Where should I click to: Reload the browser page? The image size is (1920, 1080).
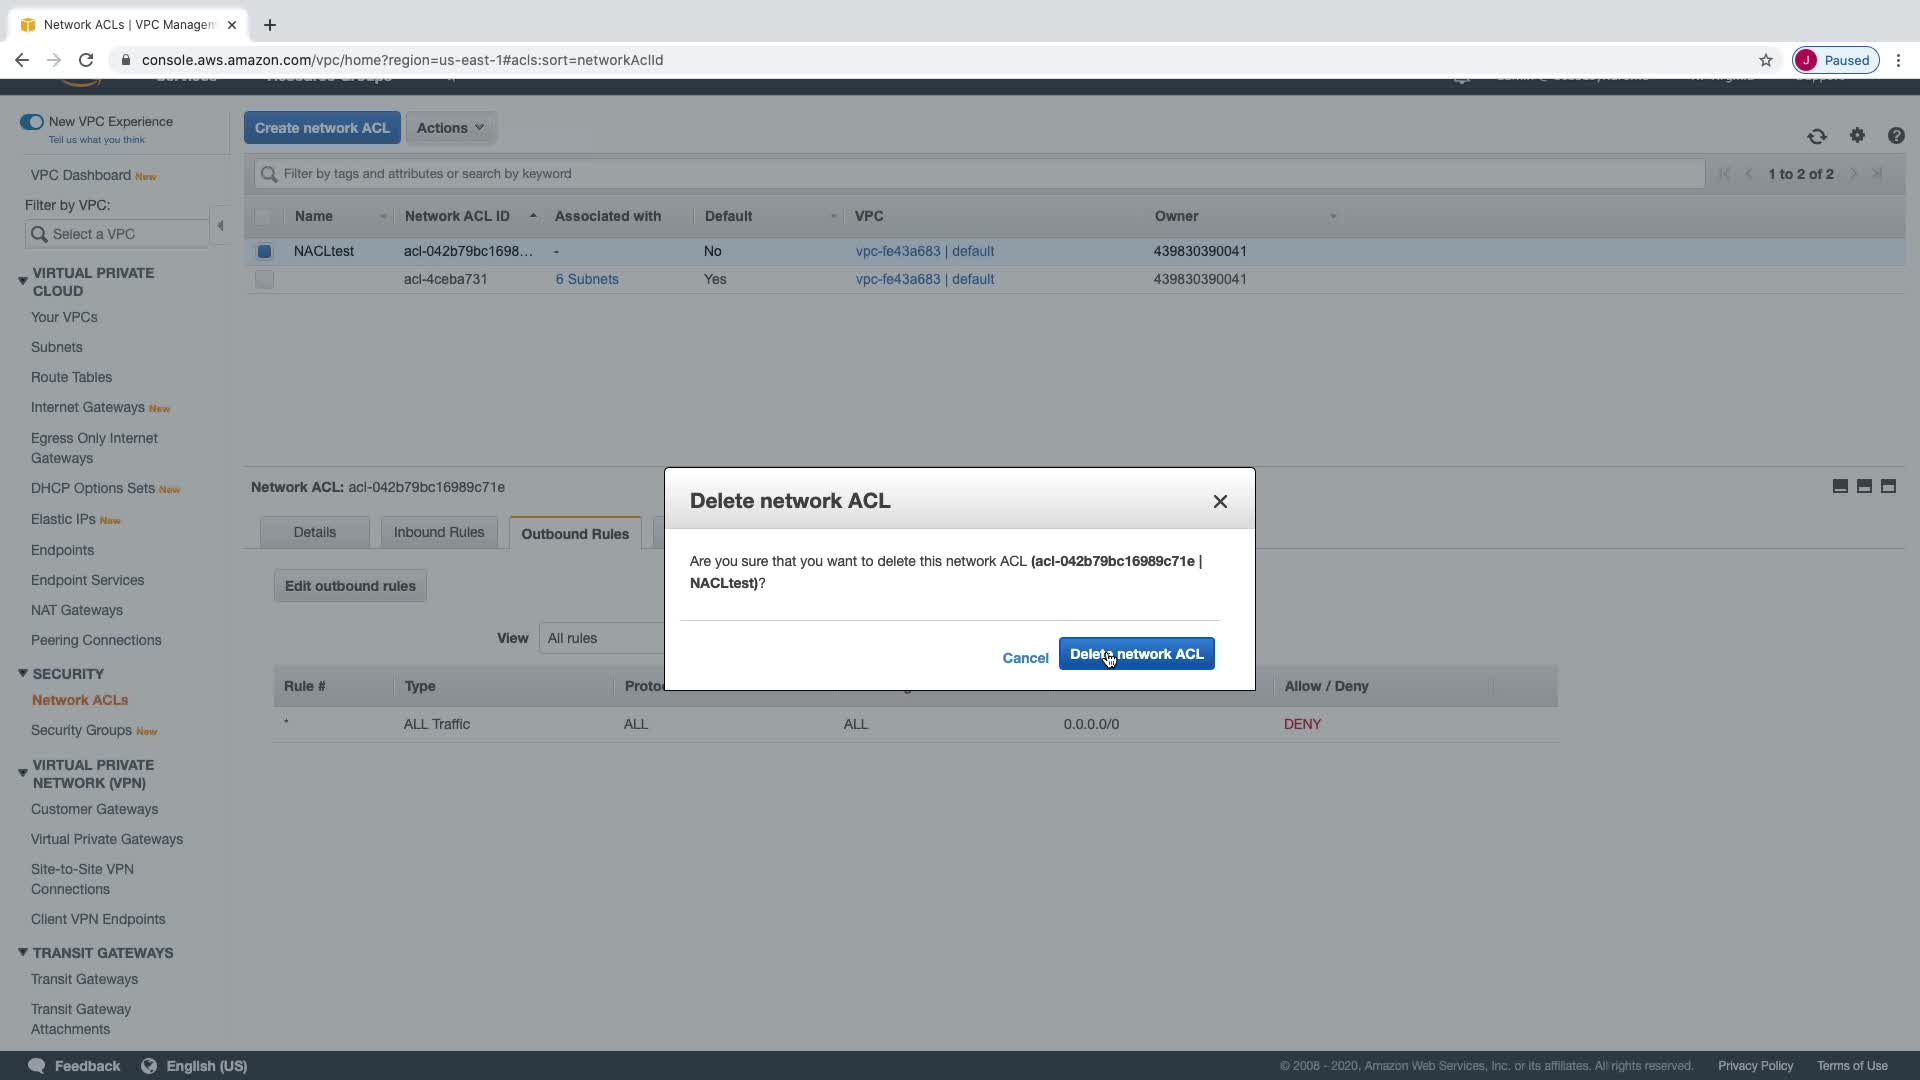[x=86, y=60]
